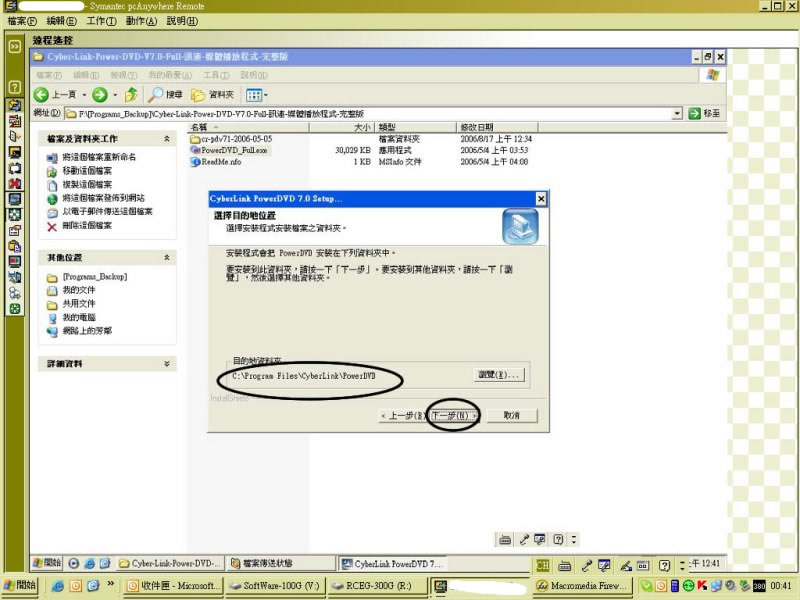Viewport: 800px width, 600px height.
Task: Sort by 大小 column header
Action: tap(342, 127)
